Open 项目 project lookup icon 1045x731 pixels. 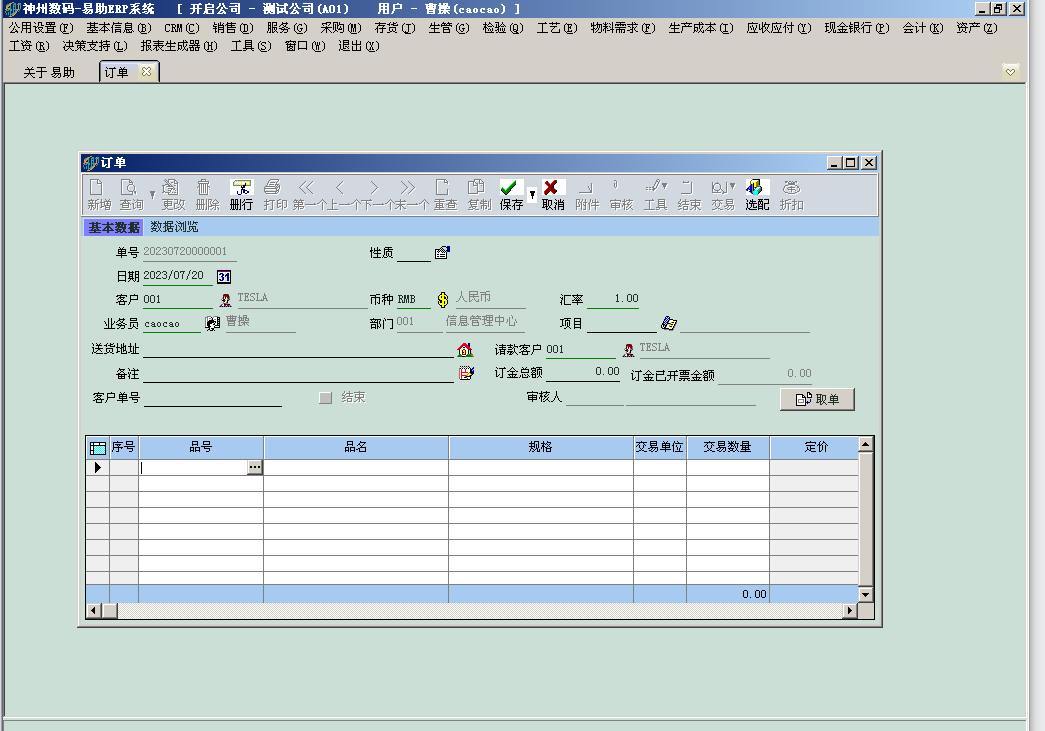click(668, 323)
